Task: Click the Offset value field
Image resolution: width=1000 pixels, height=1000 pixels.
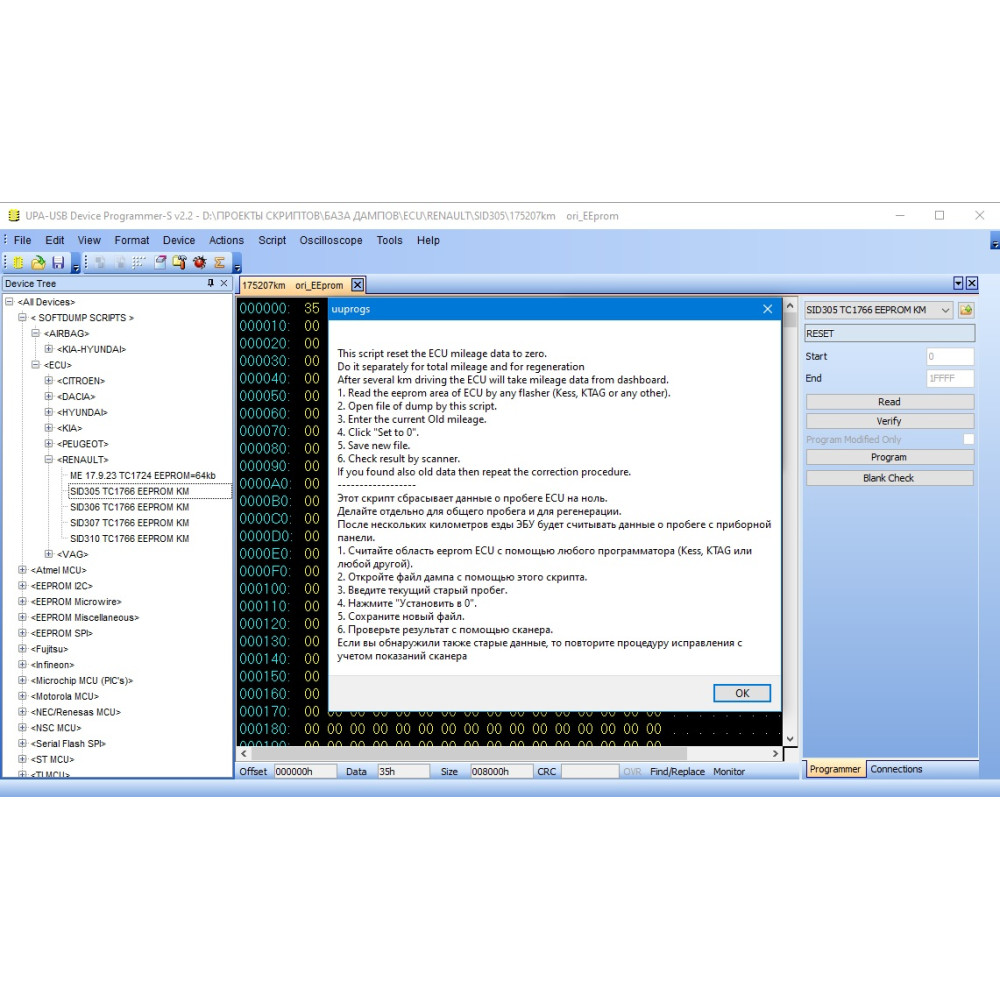Action: (305, 772)
